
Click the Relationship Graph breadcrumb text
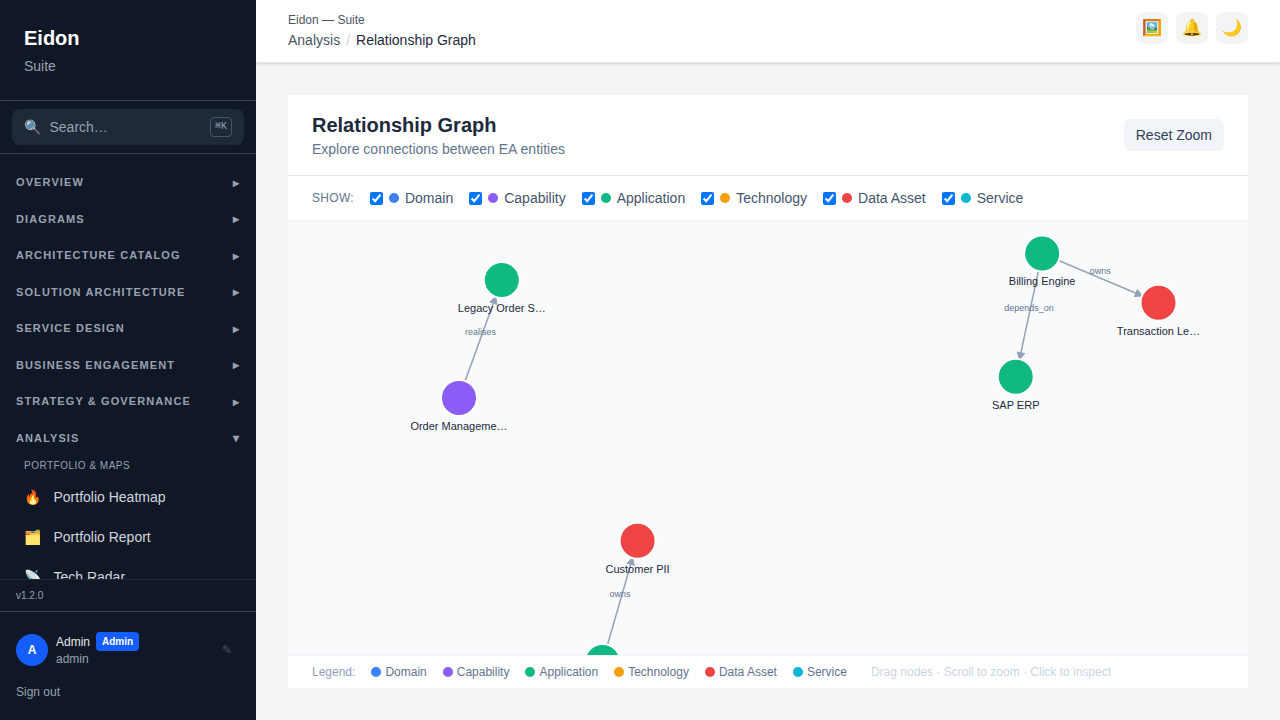point(416,40)
